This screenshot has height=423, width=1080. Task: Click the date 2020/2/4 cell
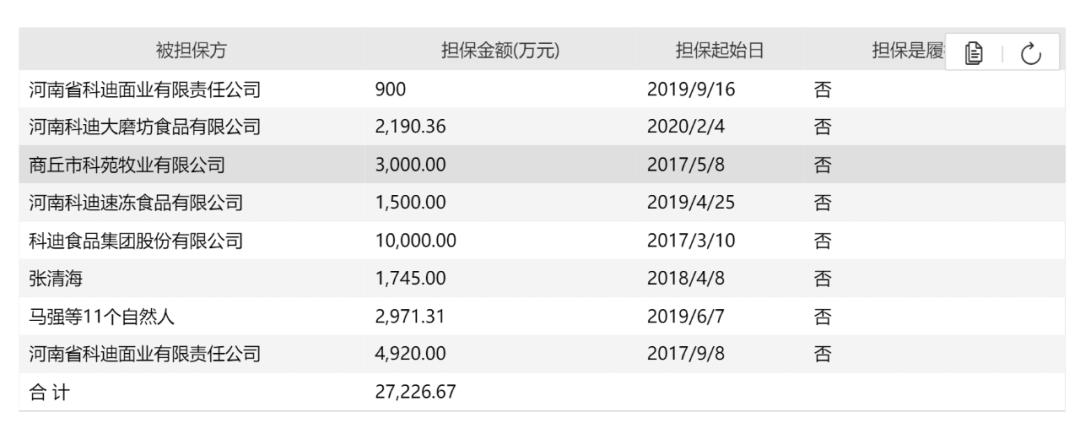click(x=686, y=127)
